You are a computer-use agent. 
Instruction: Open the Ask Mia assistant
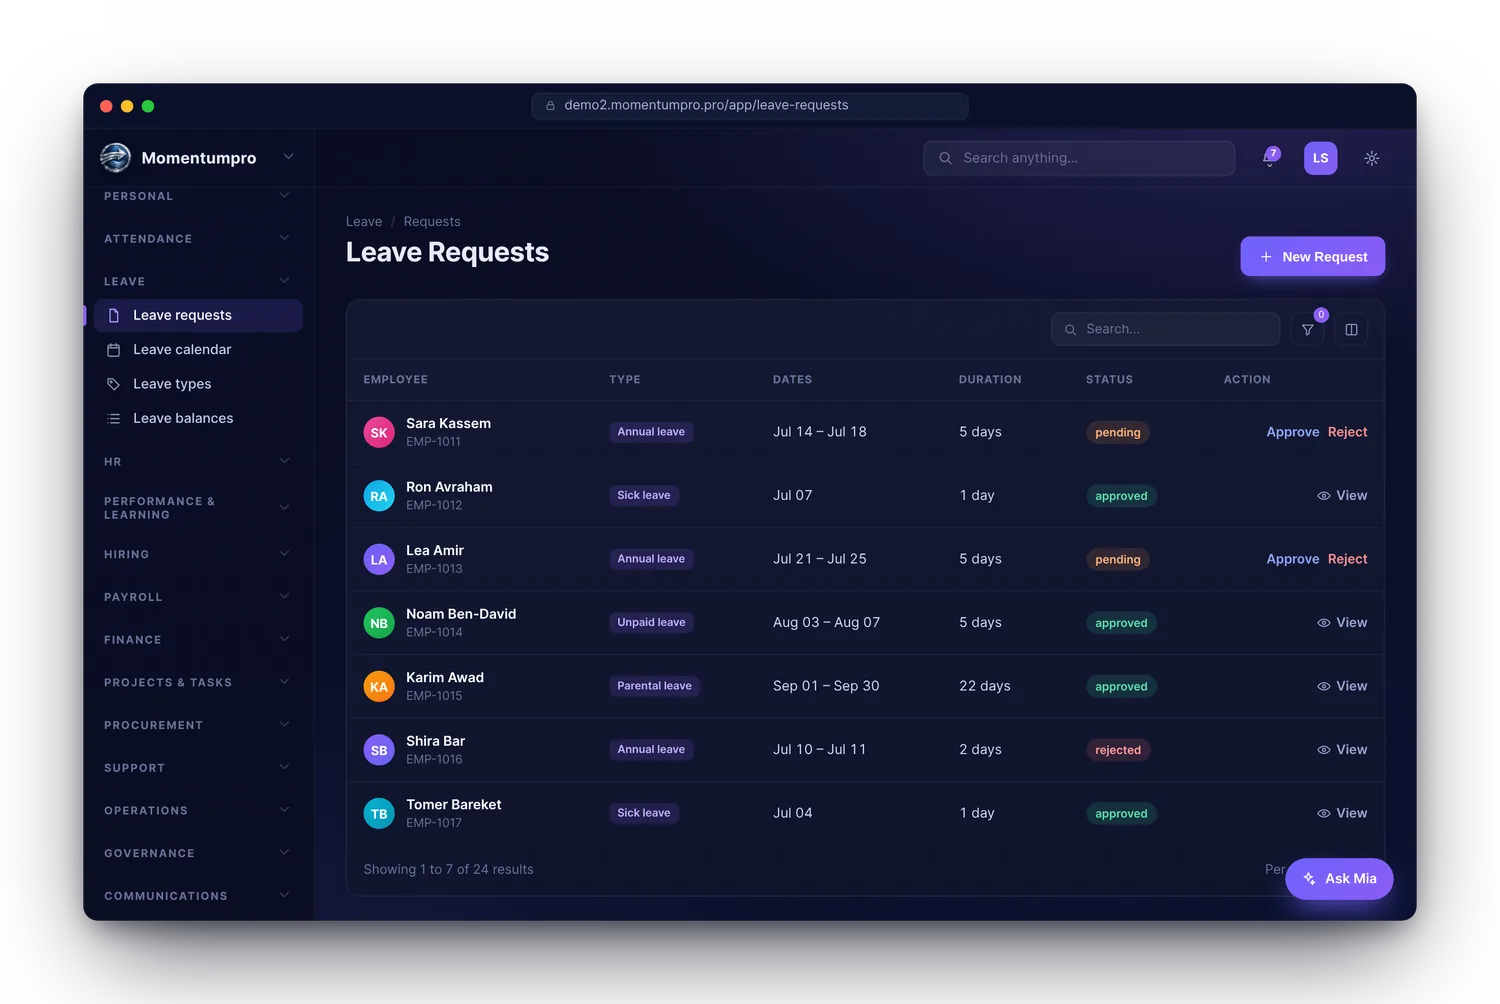point(1339,879)
